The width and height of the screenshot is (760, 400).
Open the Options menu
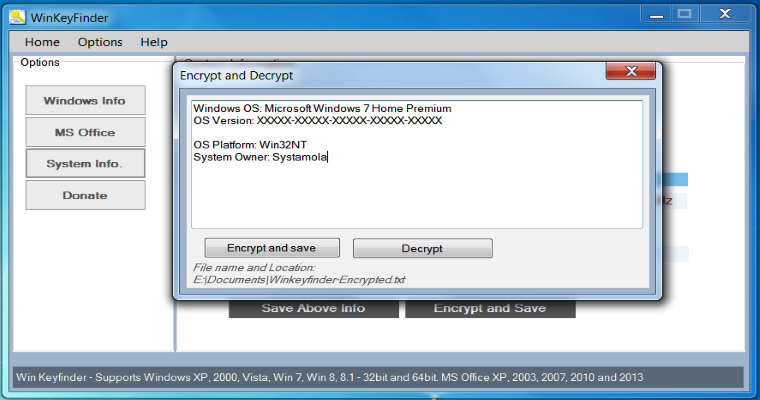pyautogui.click(x=100, y=42)
